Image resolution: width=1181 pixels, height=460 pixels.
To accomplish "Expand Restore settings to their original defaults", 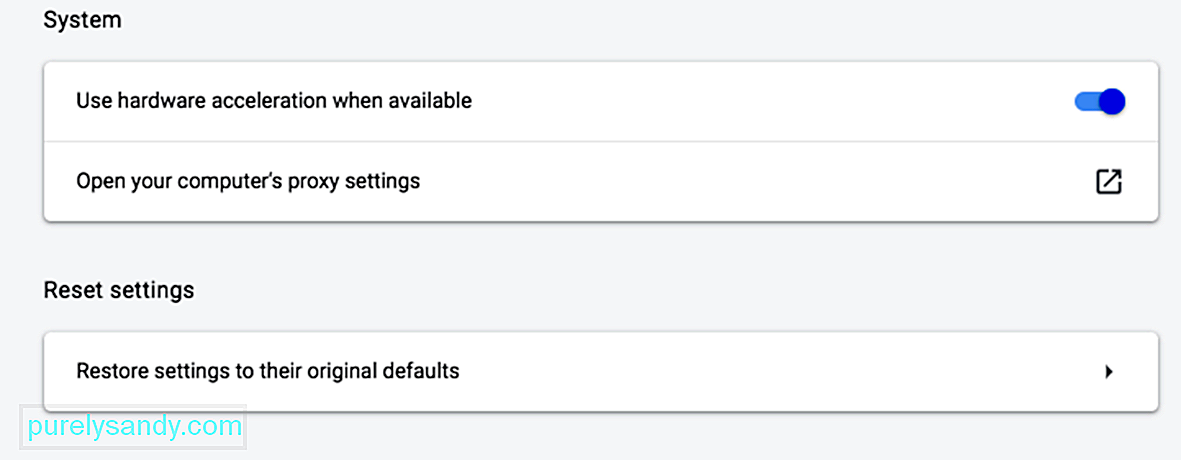I will click(601, 371).
